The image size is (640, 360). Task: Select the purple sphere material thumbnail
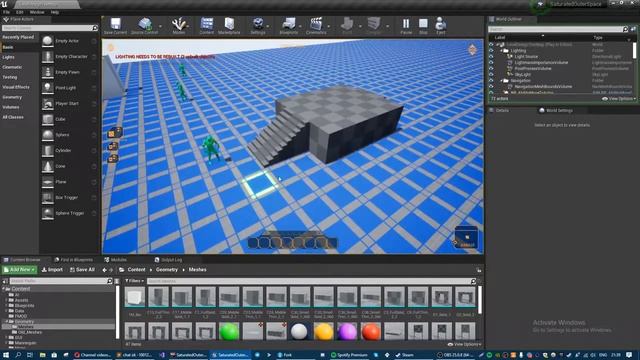click(347, 331)
